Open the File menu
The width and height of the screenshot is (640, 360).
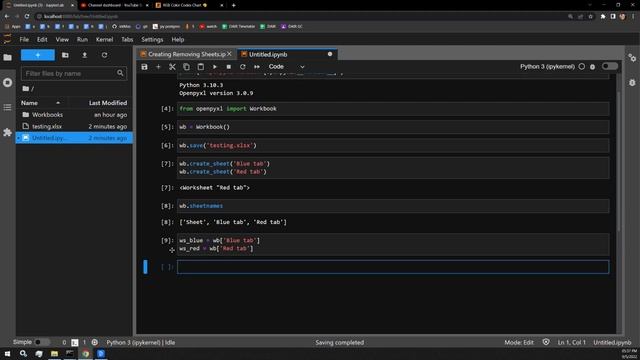click(x=24, y=40)
